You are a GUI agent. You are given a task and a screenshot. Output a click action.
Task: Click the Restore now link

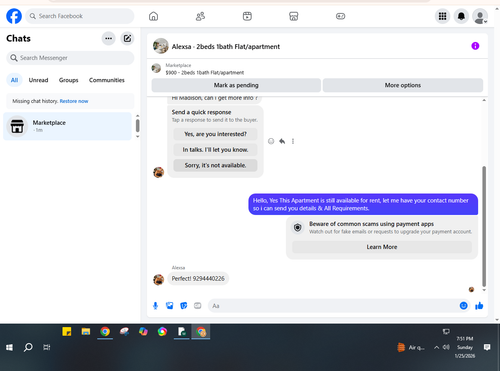point(74,101)
